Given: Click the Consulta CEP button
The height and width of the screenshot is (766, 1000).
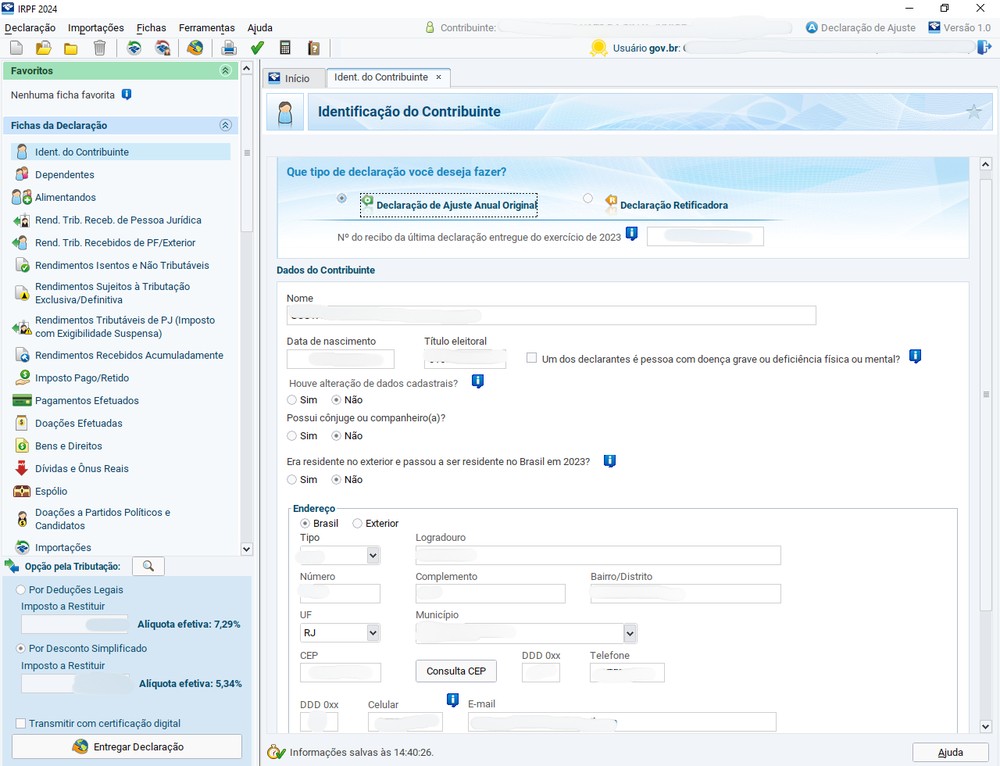Looking at the screenshot, I should coord(455,671).
